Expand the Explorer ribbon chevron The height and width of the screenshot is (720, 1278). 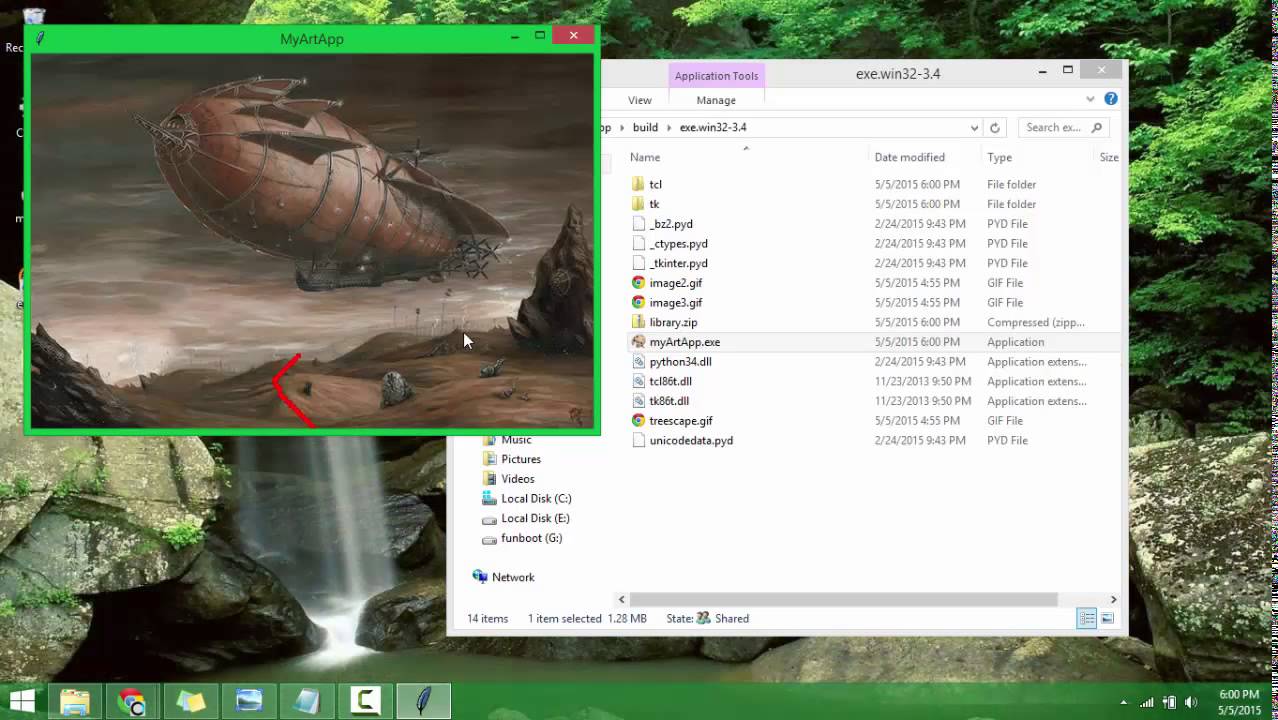(x=1090, y=99)
